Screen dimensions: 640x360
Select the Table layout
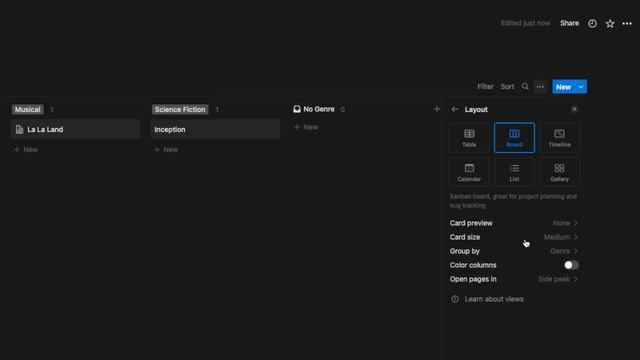coord(469,138)
